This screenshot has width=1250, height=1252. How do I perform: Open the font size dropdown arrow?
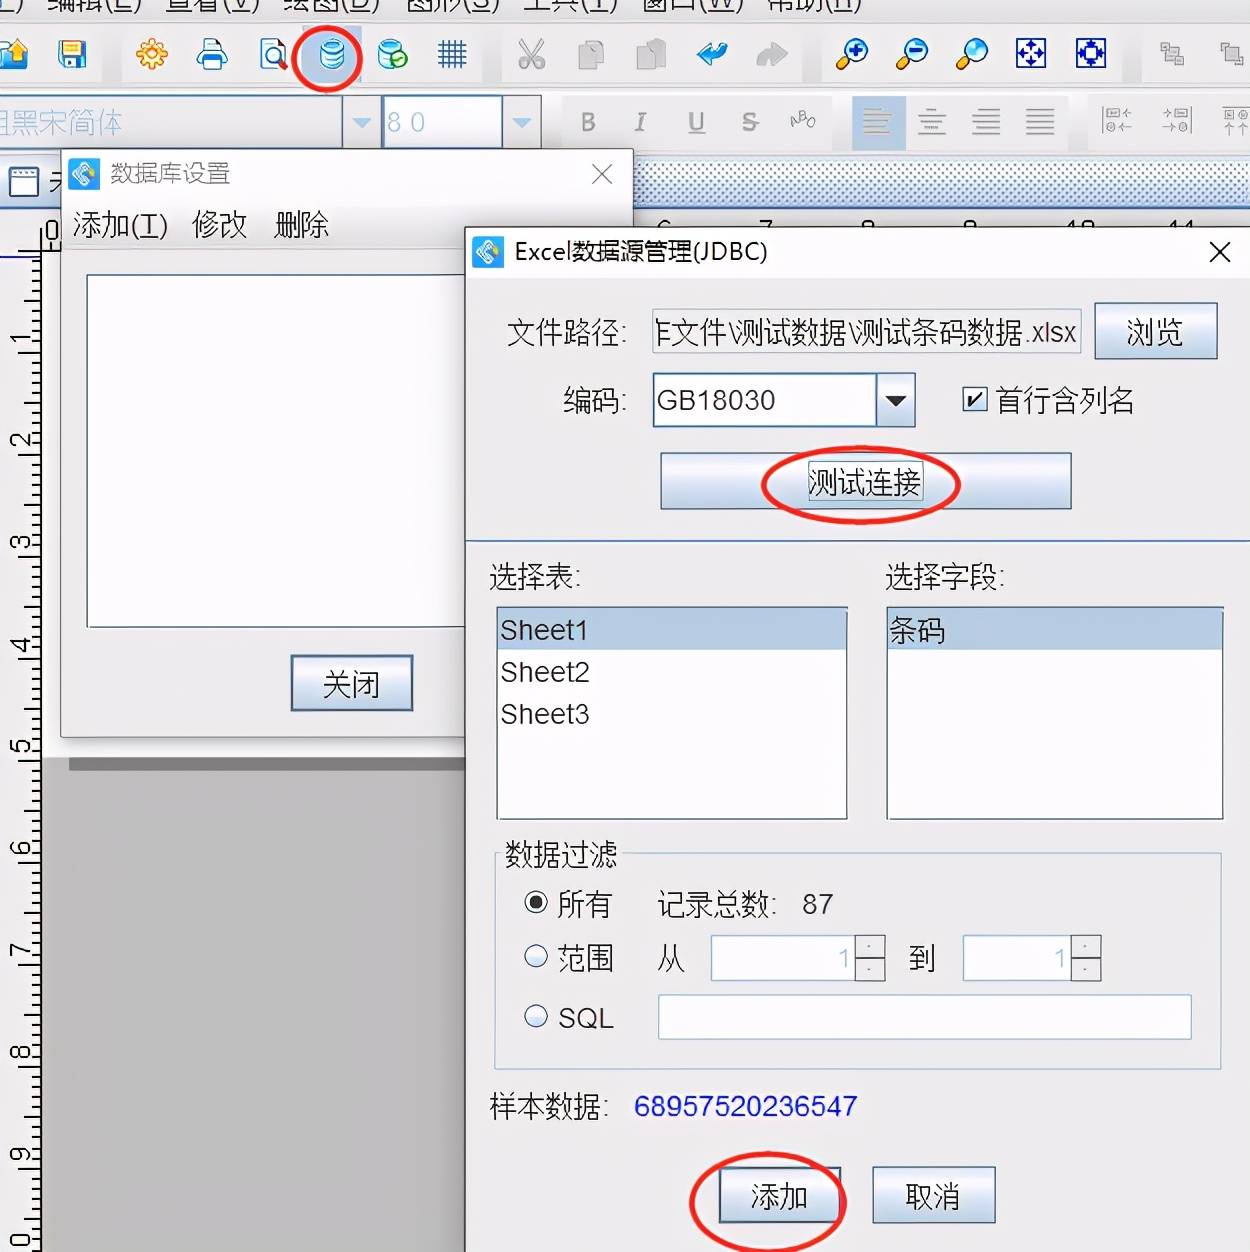(521, 123)
